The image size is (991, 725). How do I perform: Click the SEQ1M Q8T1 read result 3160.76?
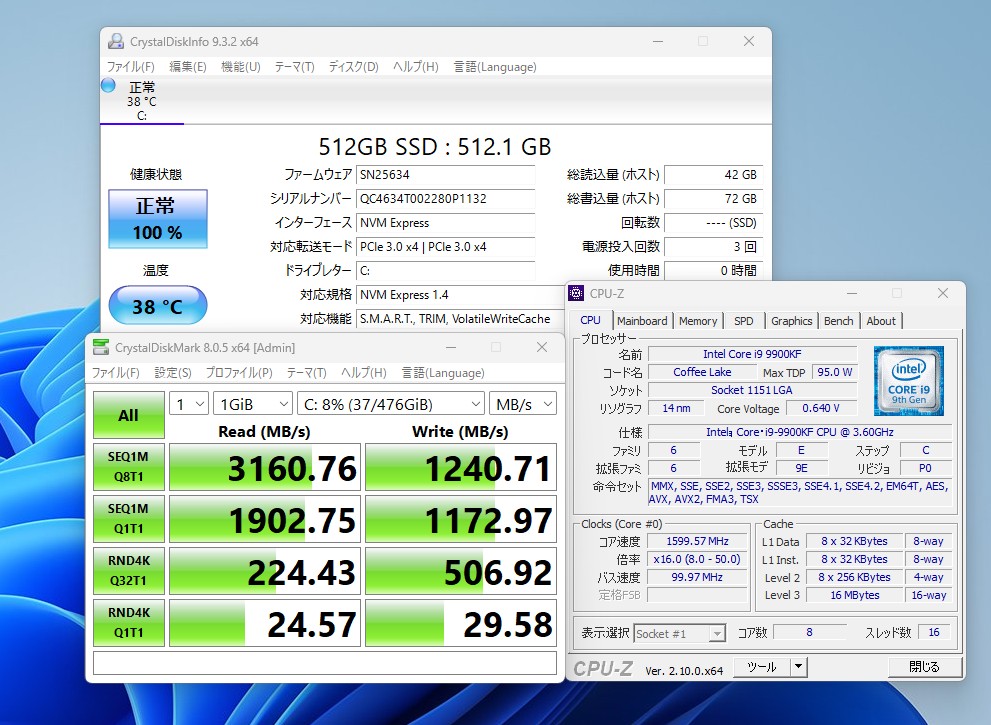pos(265,467)
